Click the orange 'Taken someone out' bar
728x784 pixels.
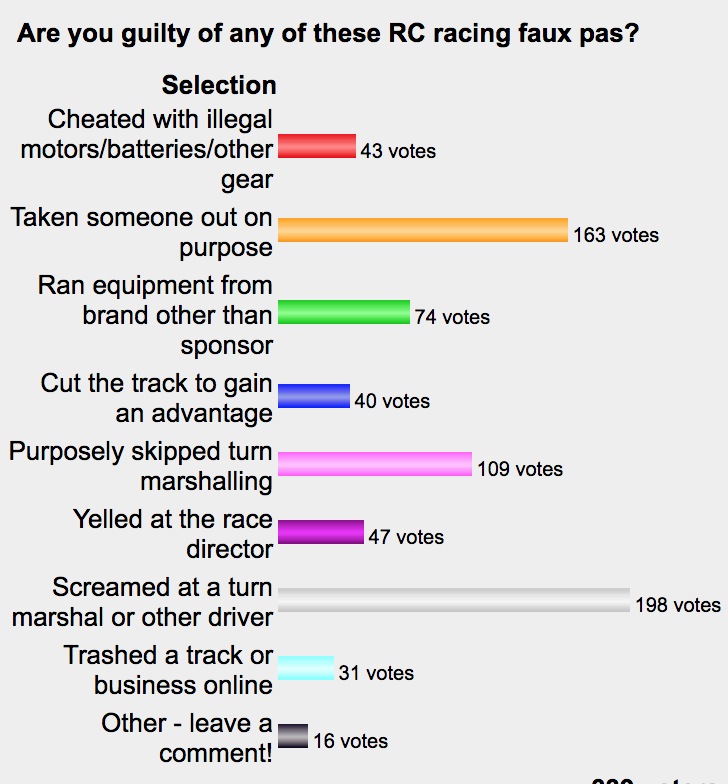pyautogui.click(x=422, y=230)
